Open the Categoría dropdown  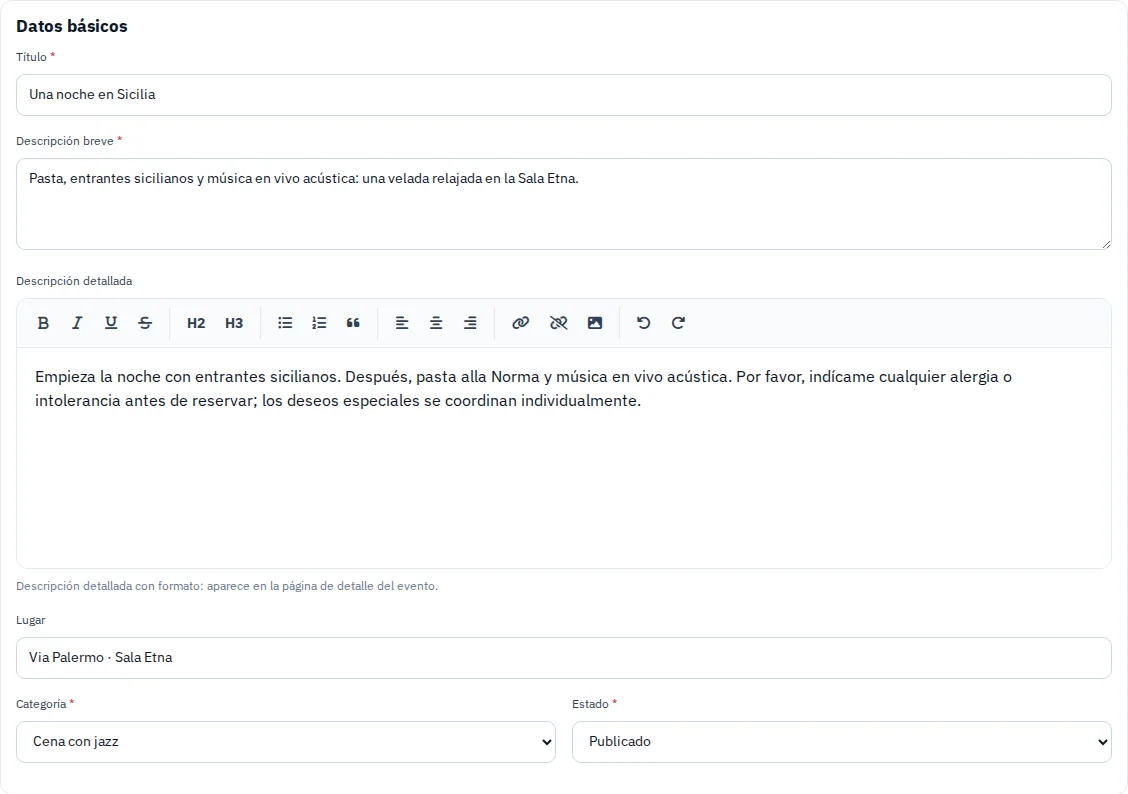(x=286, y=741)
